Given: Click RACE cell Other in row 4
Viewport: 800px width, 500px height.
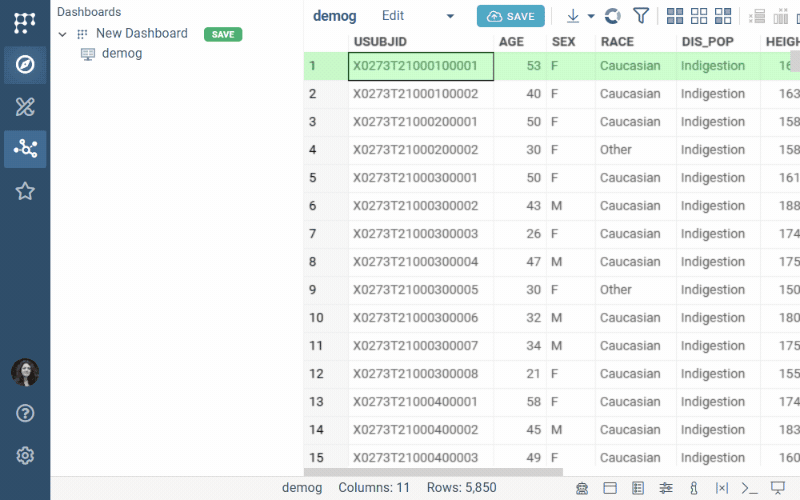Looking at the screenshot, I should (636, 150).
